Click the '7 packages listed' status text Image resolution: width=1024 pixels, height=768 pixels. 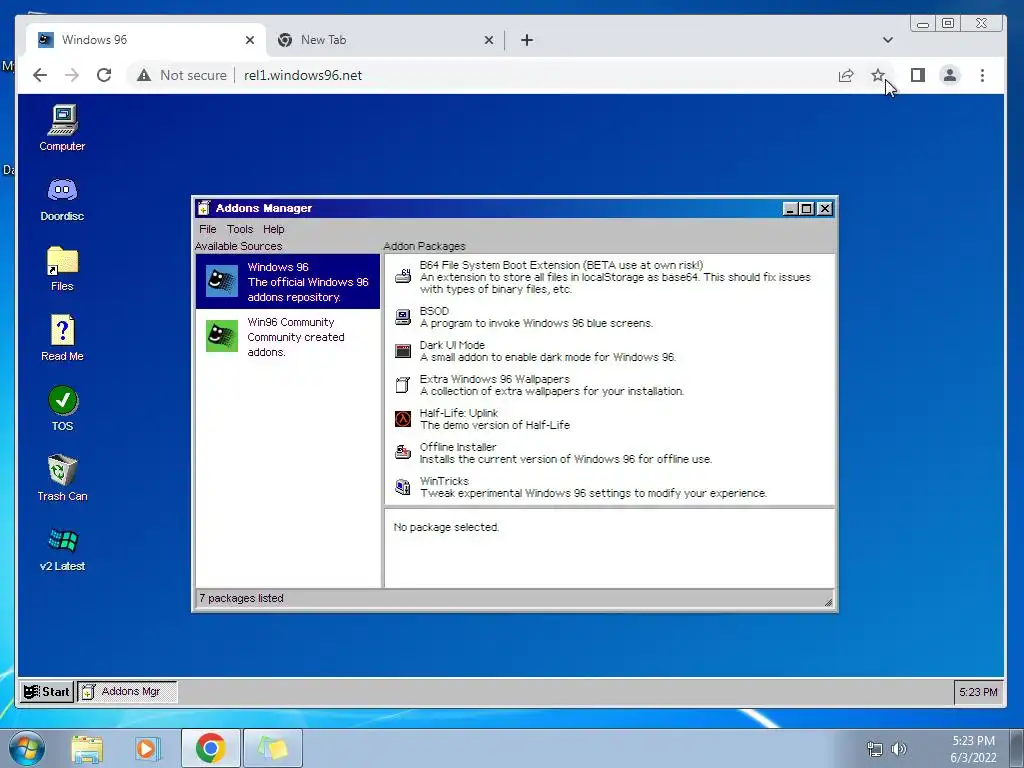click(241, 598)
